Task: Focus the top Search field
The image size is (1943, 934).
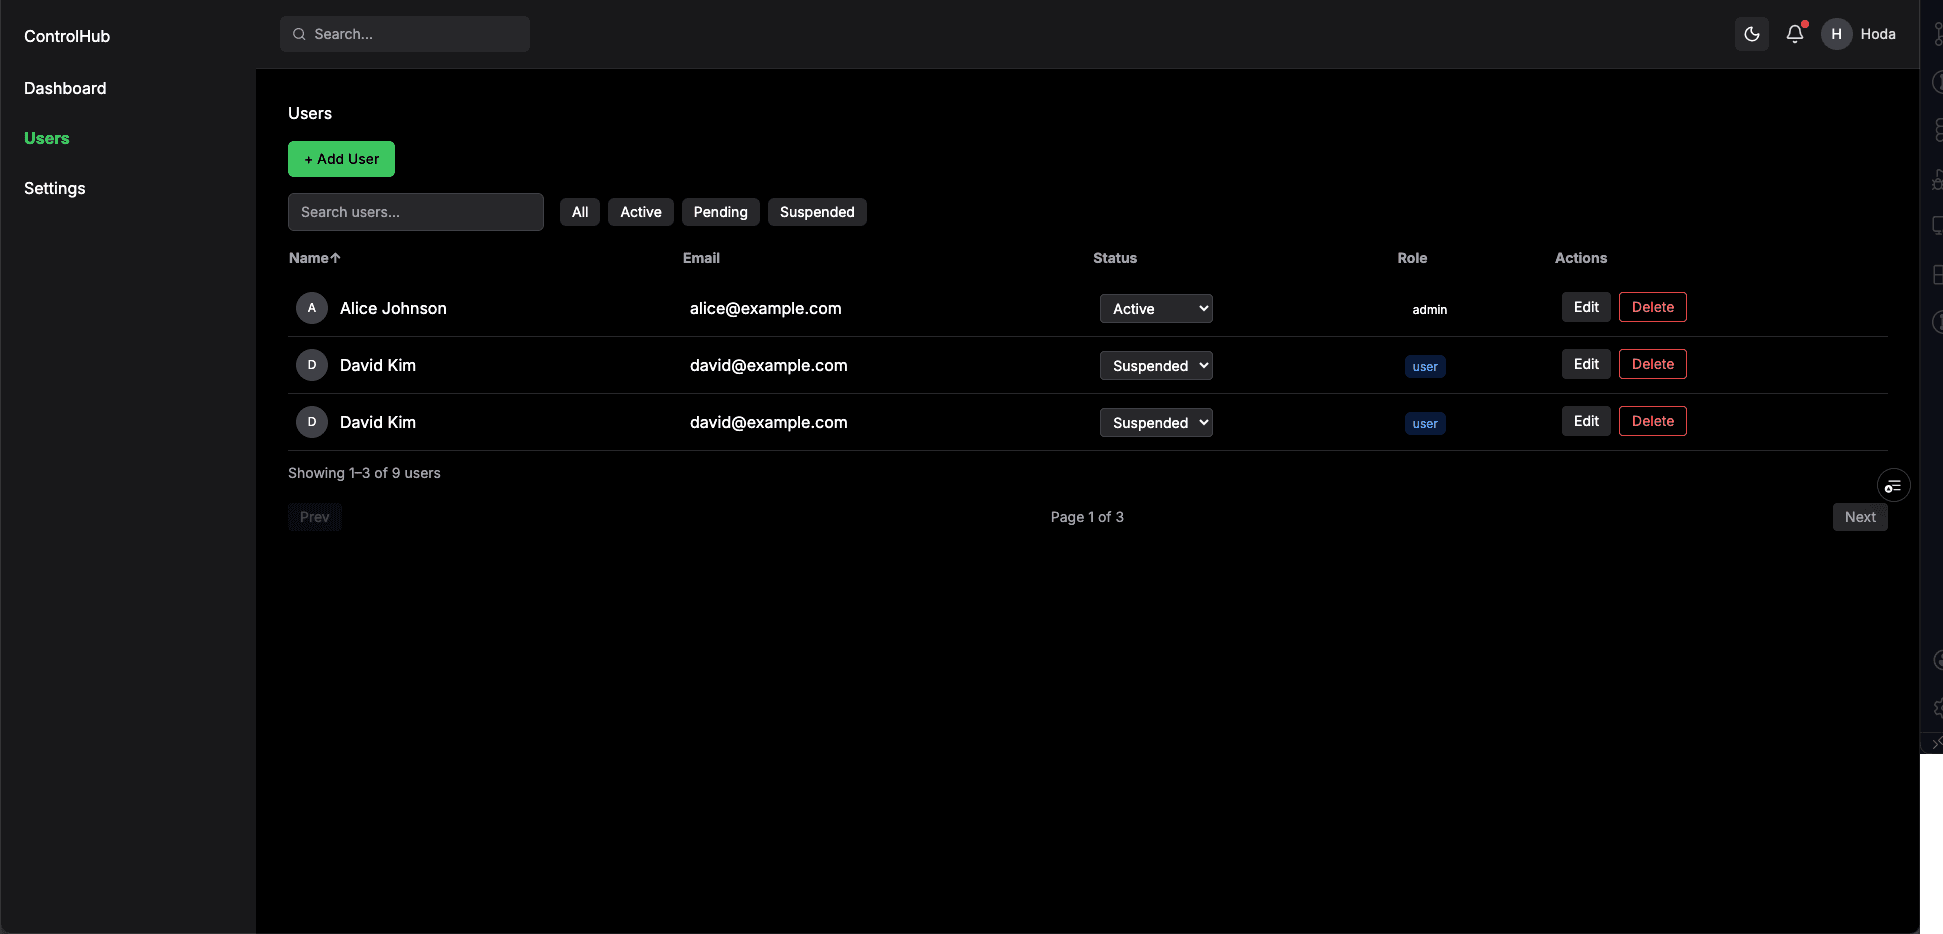Action: (405, 34)
